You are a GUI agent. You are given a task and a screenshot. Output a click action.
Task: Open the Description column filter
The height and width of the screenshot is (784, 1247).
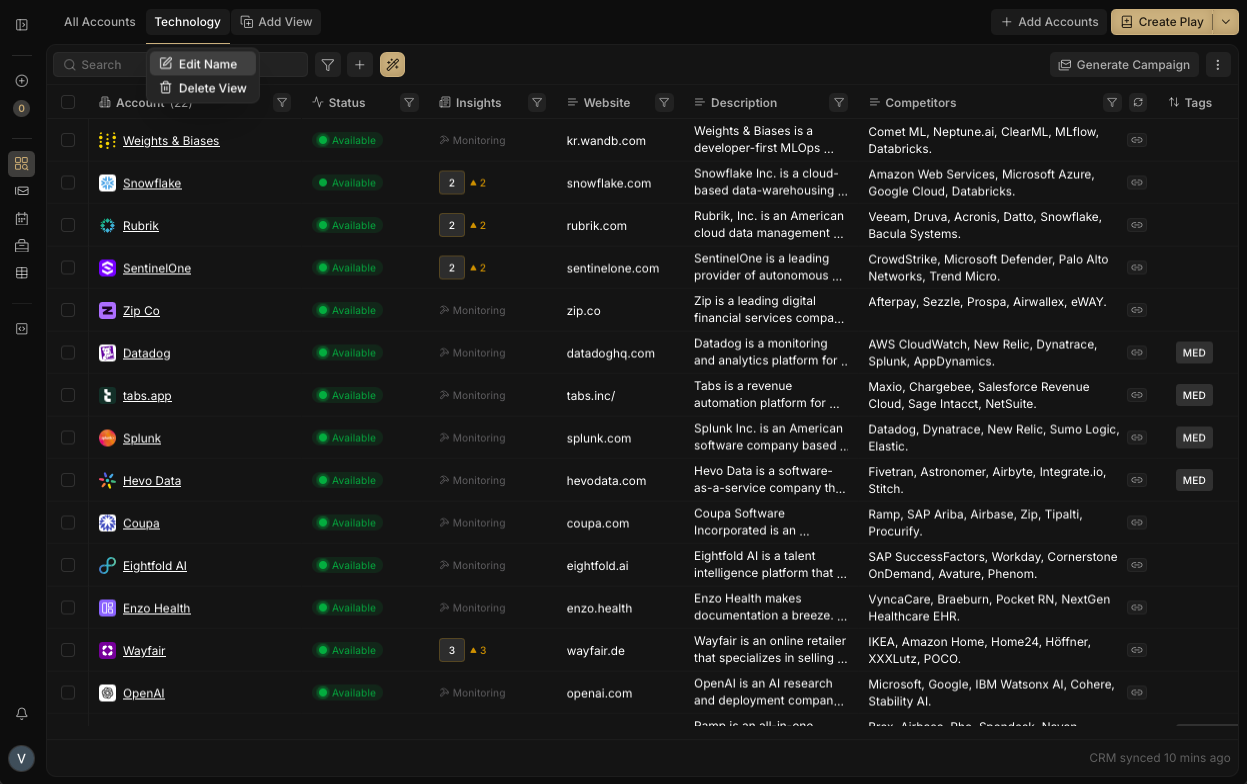pos(839,102)
